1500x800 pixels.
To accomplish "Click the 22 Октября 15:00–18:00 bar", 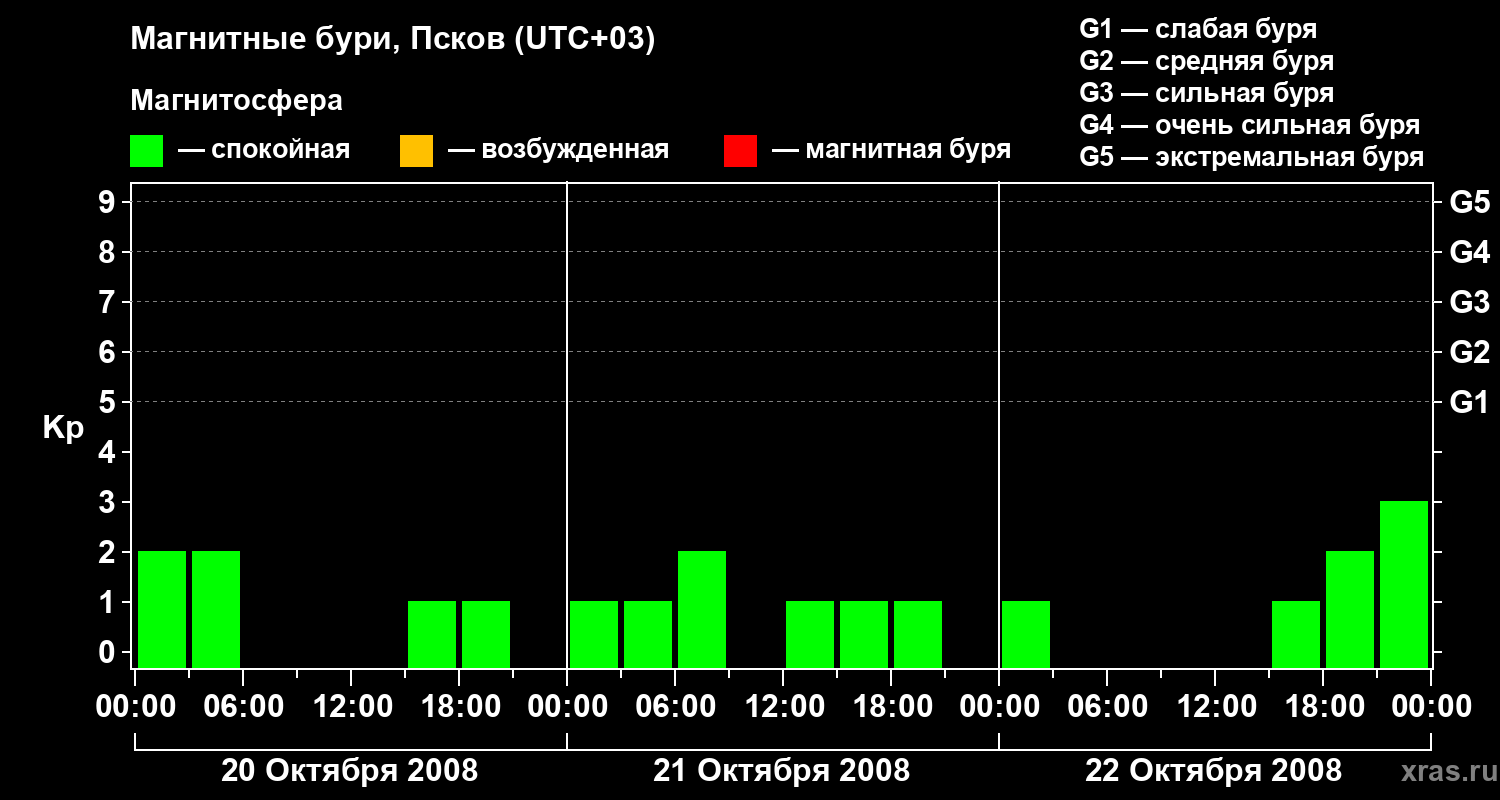I will [x=1296, y=634].
